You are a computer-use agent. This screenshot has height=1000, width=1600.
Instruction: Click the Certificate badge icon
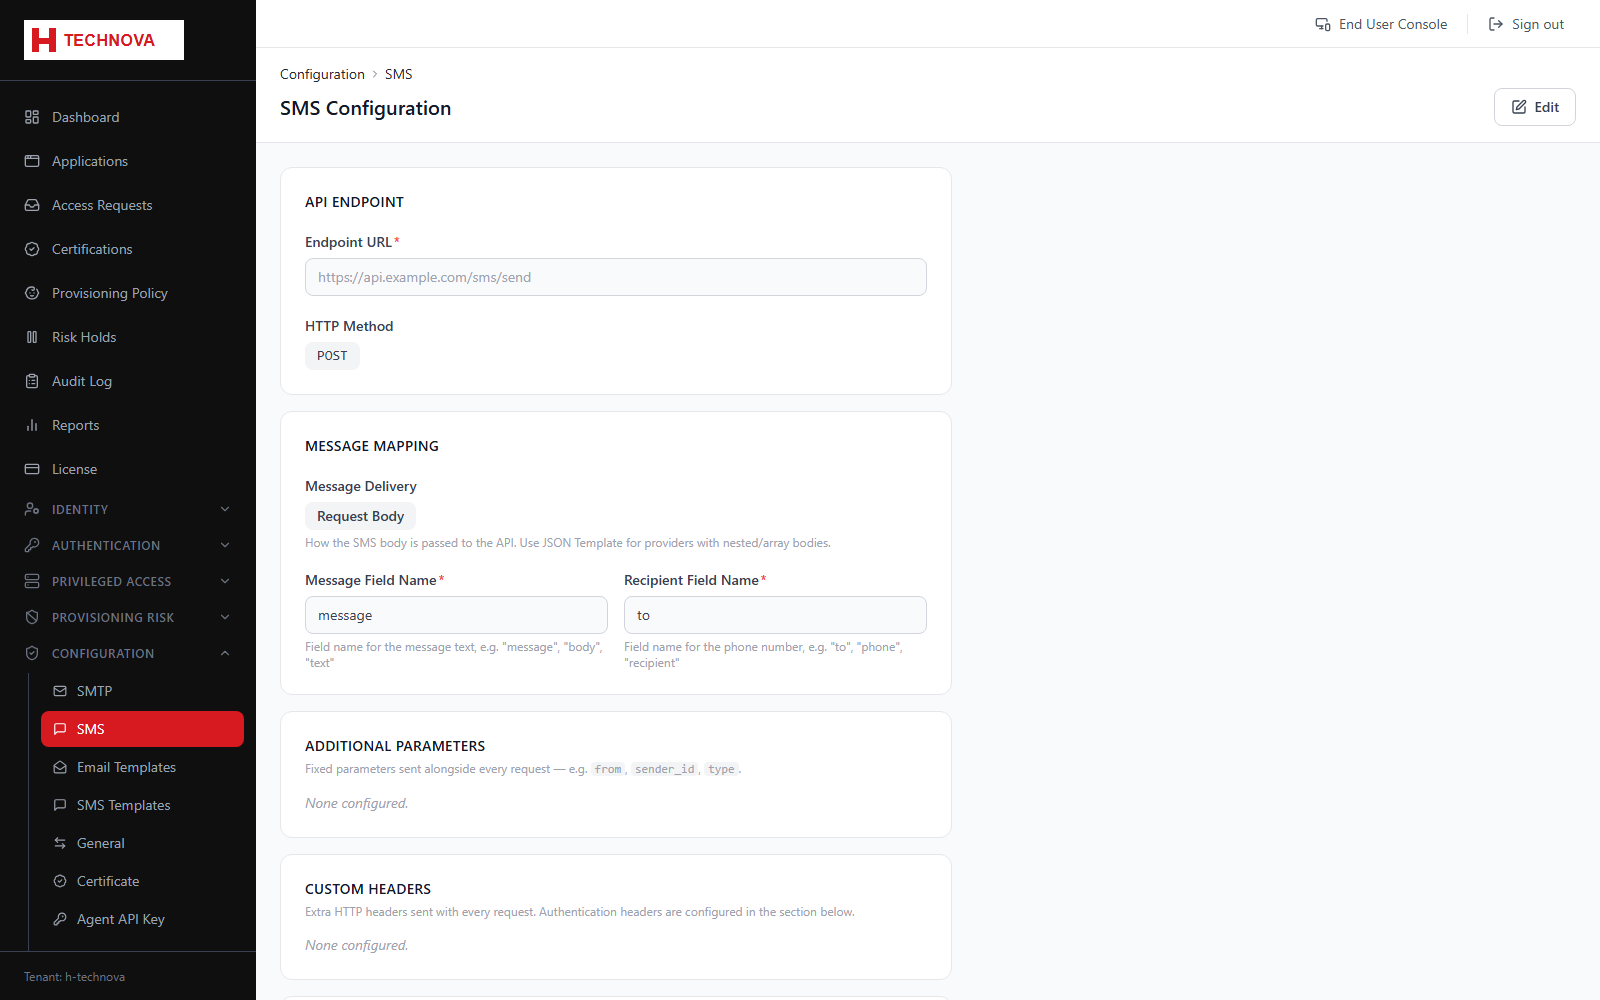click(x=60, y=881)
